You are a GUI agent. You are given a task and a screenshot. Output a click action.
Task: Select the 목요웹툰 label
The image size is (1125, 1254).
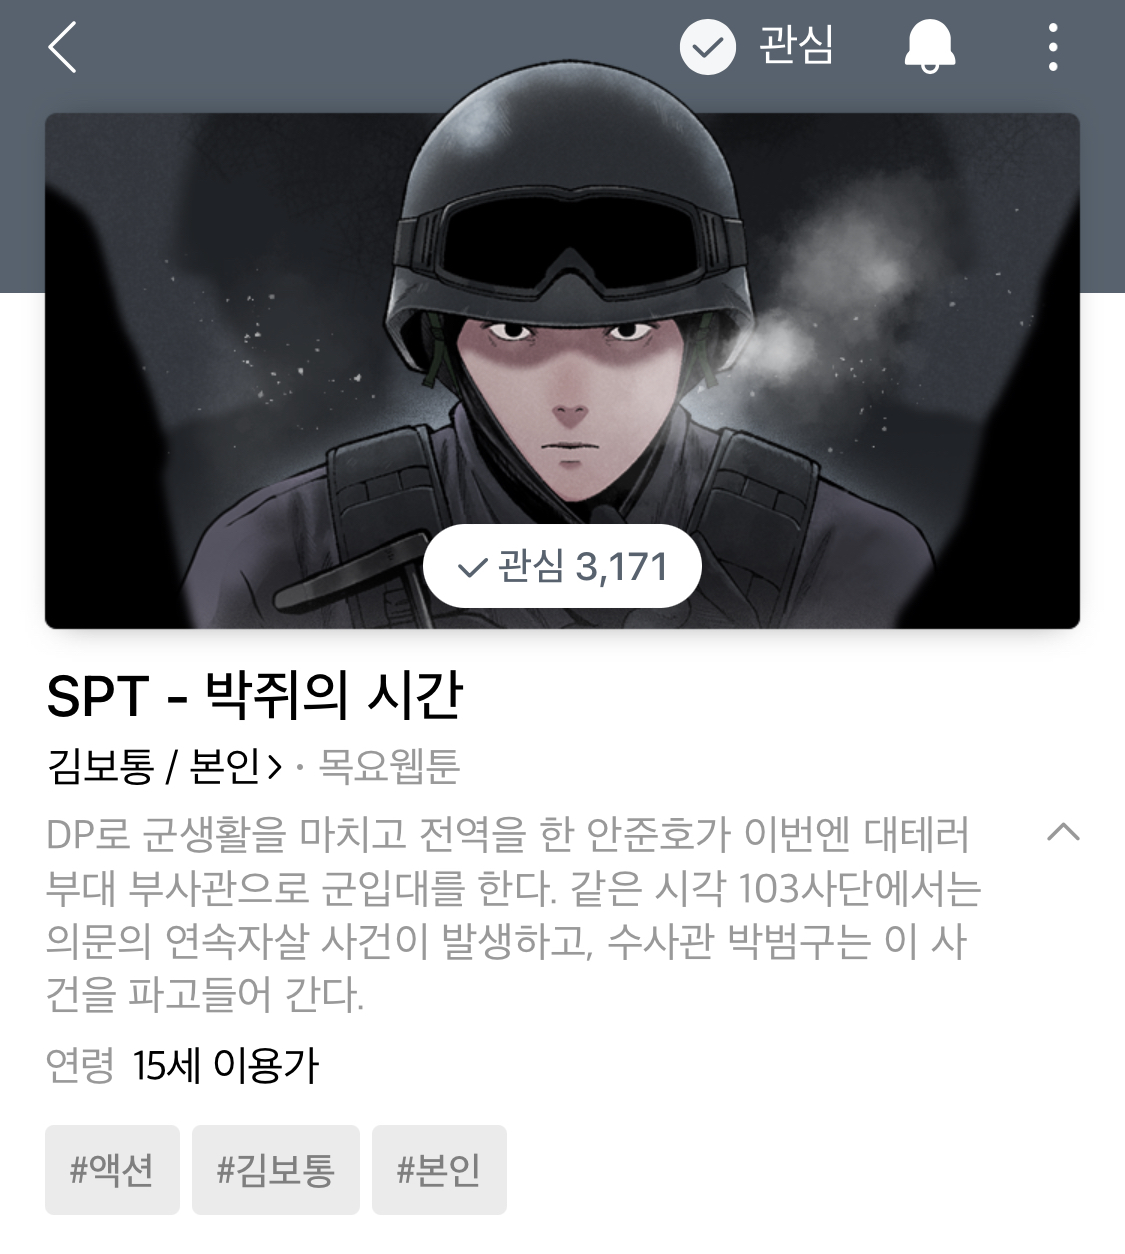tap(388, 767)
